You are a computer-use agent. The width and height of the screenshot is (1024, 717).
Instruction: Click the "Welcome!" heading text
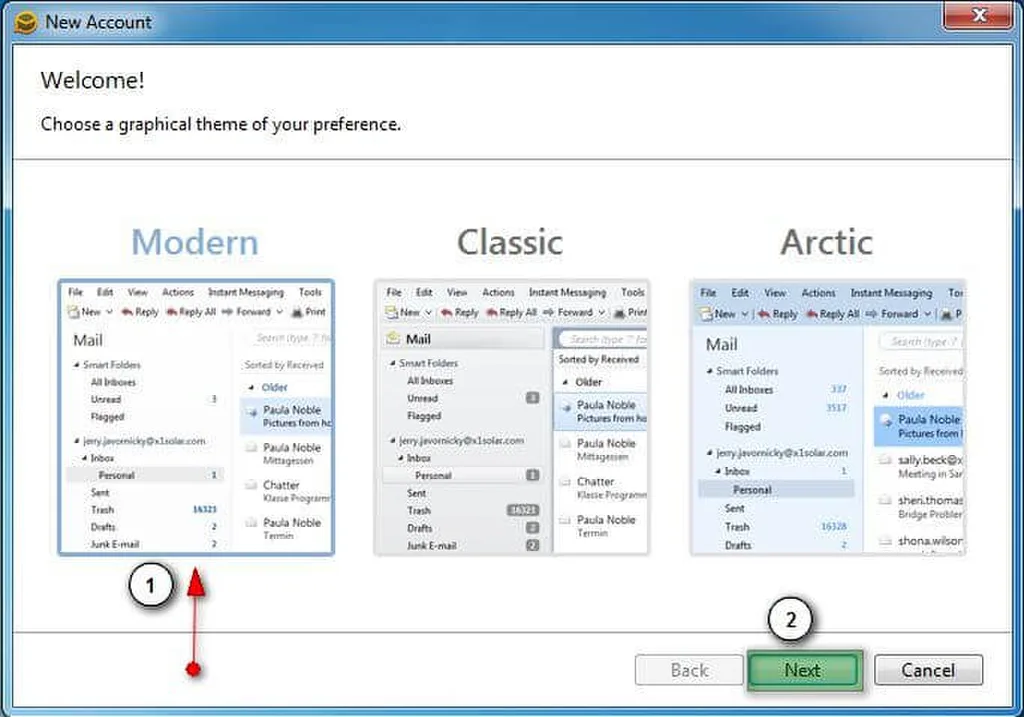tap(93, 80)
